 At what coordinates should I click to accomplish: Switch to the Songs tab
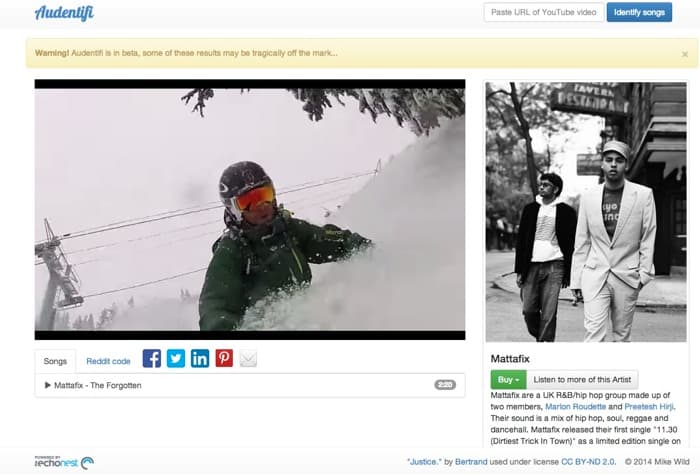point(55,361)
